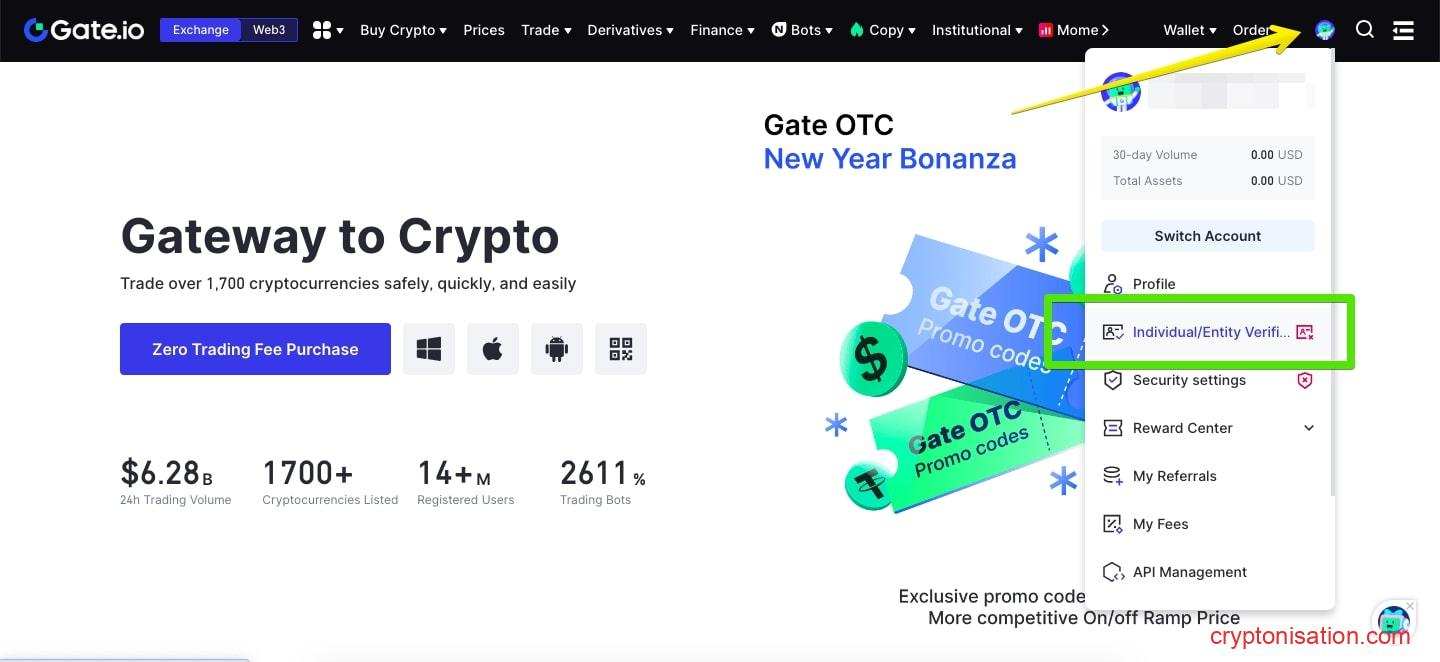The height and width of the screenshot is (662, 1440).
Task: Open Individual/Entity Verification menu item
Action: tap(1210, 332)
